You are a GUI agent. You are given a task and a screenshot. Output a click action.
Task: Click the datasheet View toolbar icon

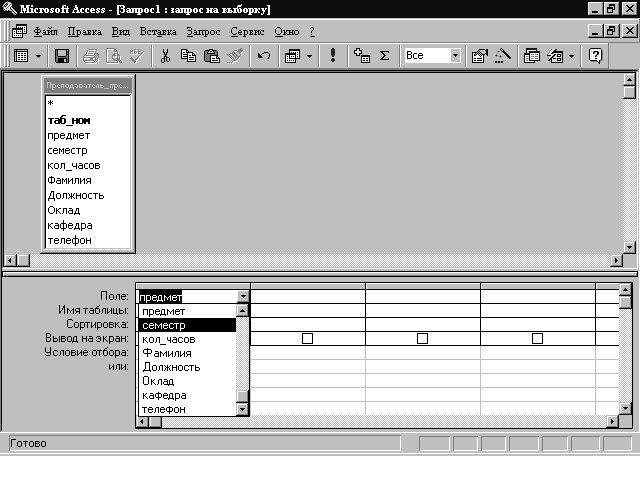(x=21, y=56)
